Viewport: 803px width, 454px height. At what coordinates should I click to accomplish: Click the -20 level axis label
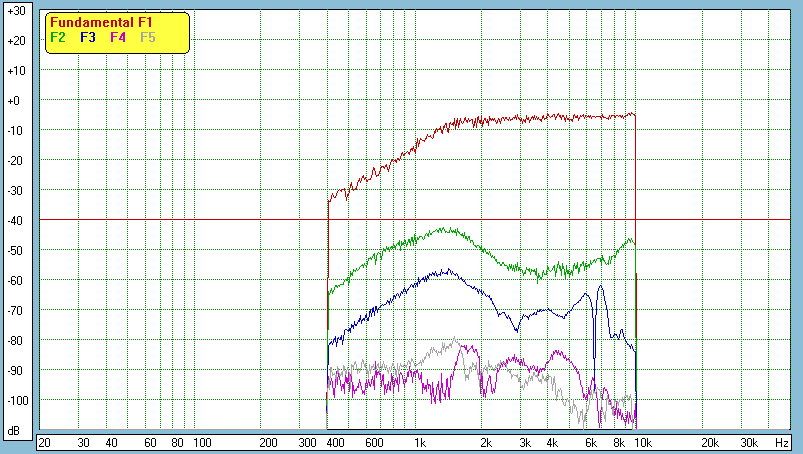(15, 161)
